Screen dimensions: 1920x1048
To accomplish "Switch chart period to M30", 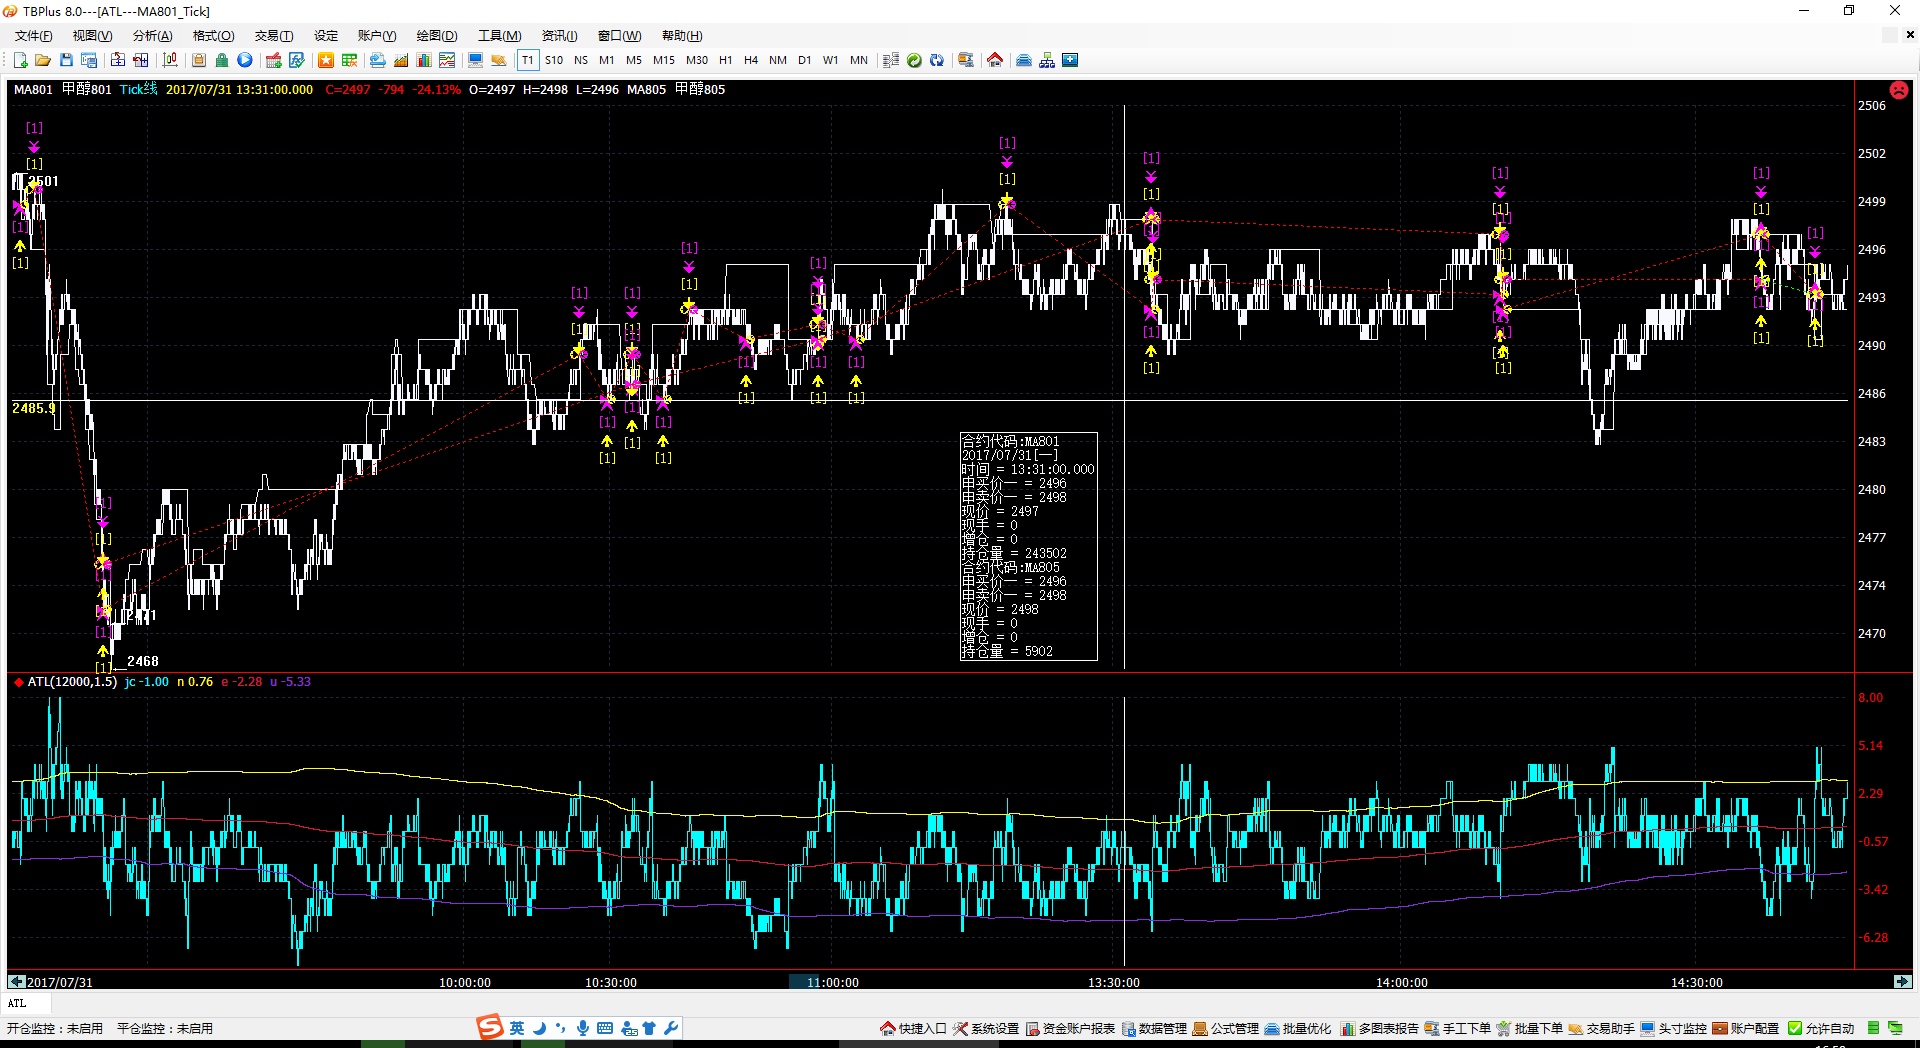I will [697, 60].
